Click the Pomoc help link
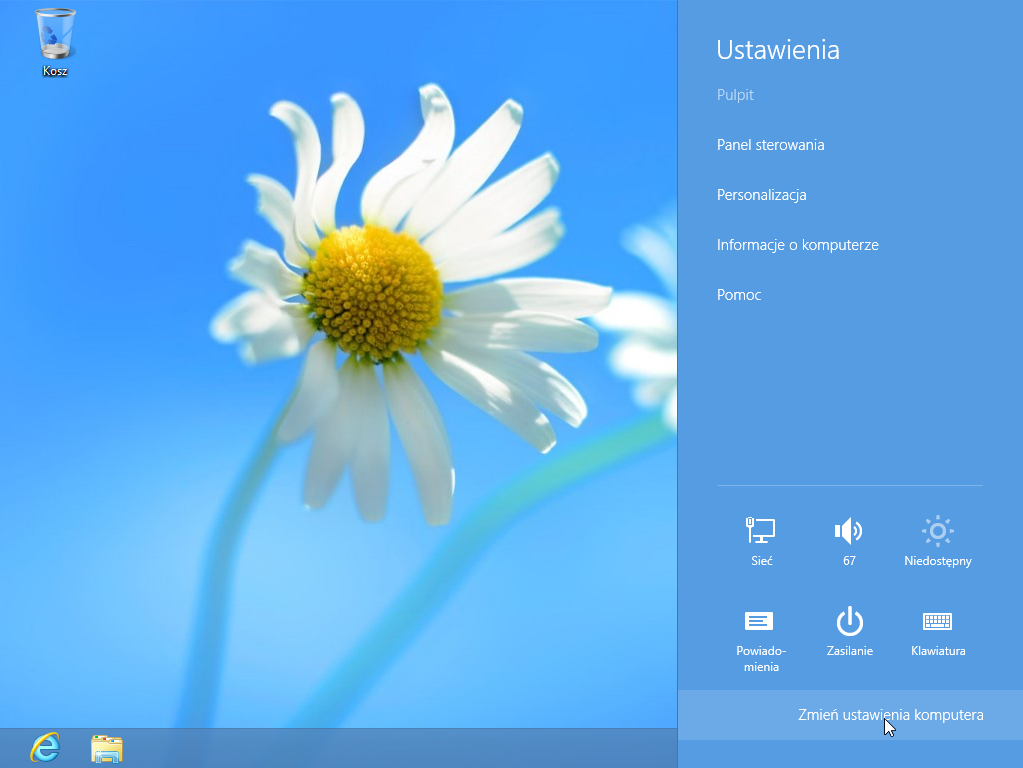Image resolution: width=1023 pixels, height=768 pixels. coord(739,295)
